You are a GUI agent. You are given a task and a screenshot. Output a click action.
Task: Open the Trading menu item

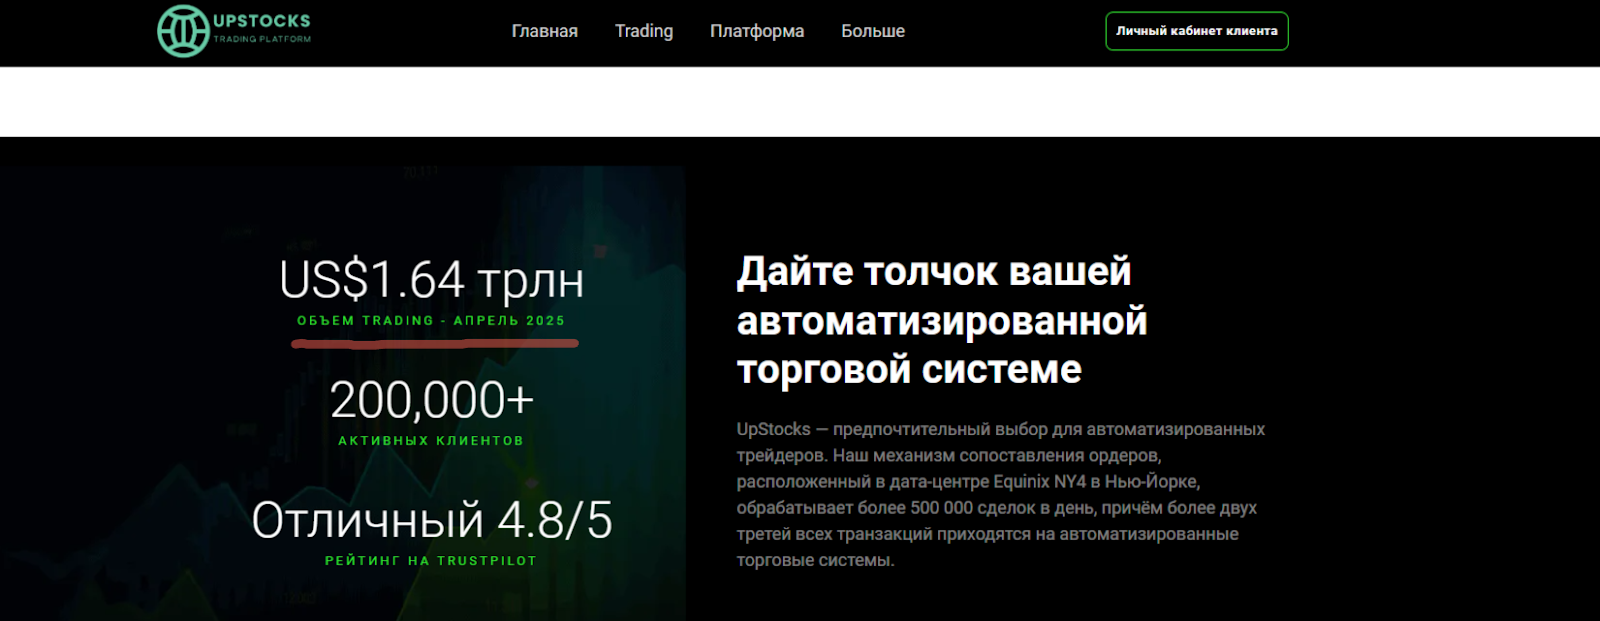[x=644, y=31]
